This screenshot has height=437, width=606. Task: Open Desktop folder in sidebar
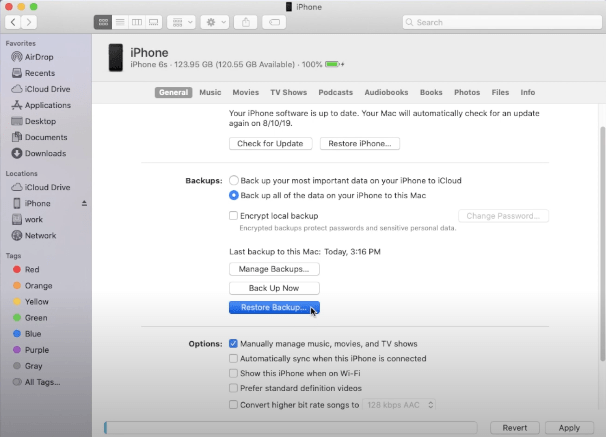pyautogui.click(x=34, y=121)
